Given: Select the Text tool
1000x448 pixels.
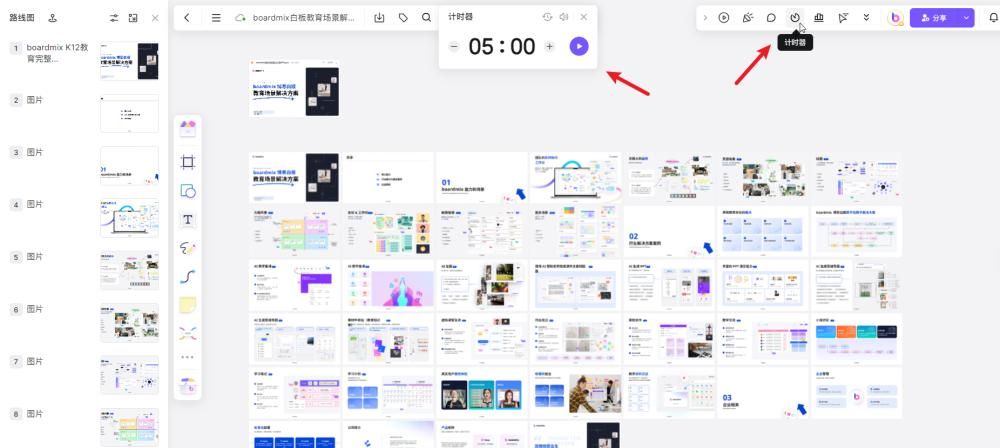Looking at the screenshot, I should tap(188, 220).
